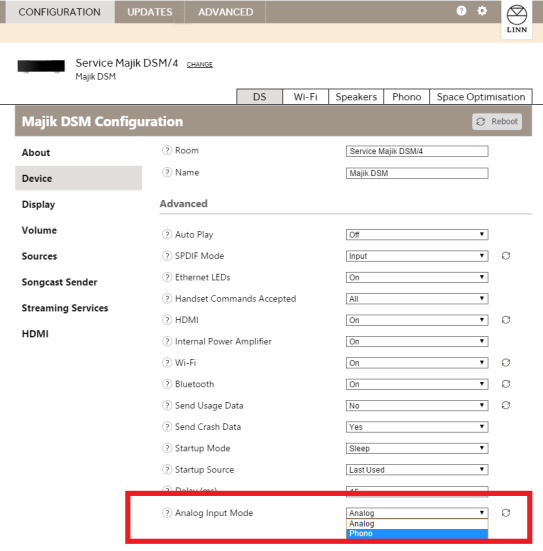This screenshot has width=543, height=551.
Task: Click the reboot-required icon beside Bluetooth dropdown
Action: 506,384
